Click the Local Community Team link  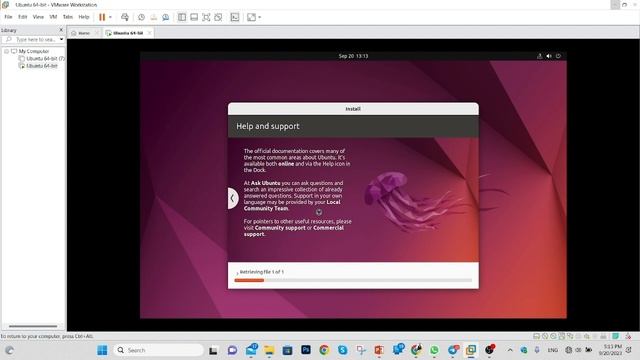[x=292, y=205]
